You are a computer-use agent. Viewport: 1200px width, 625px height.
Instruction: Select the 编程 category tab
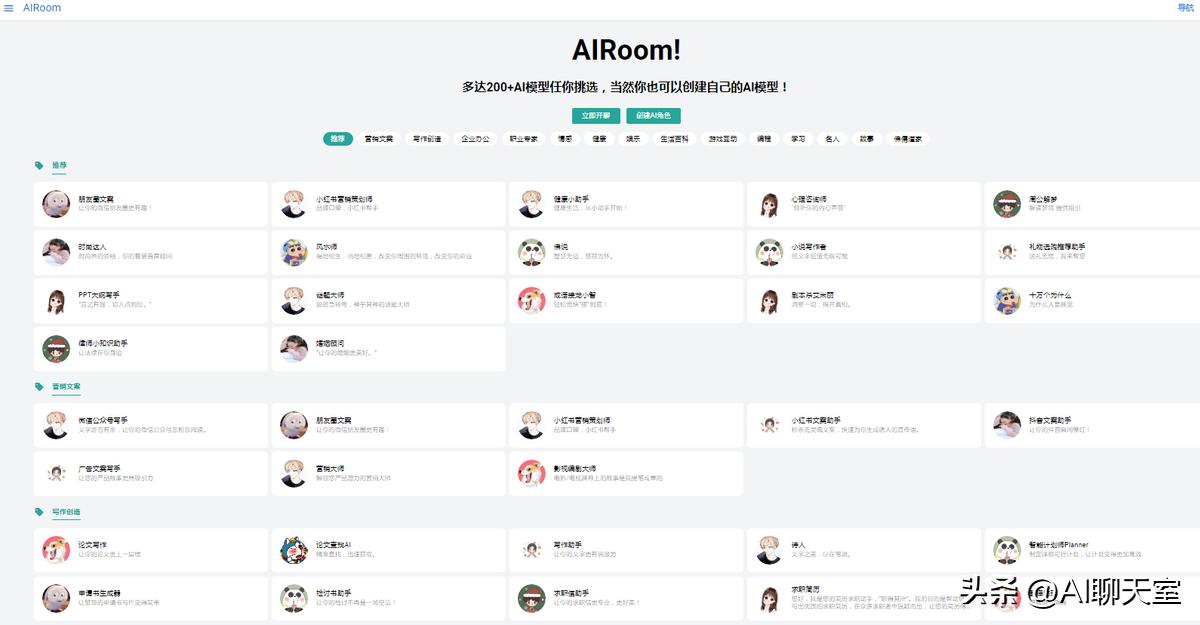(764, 139)
